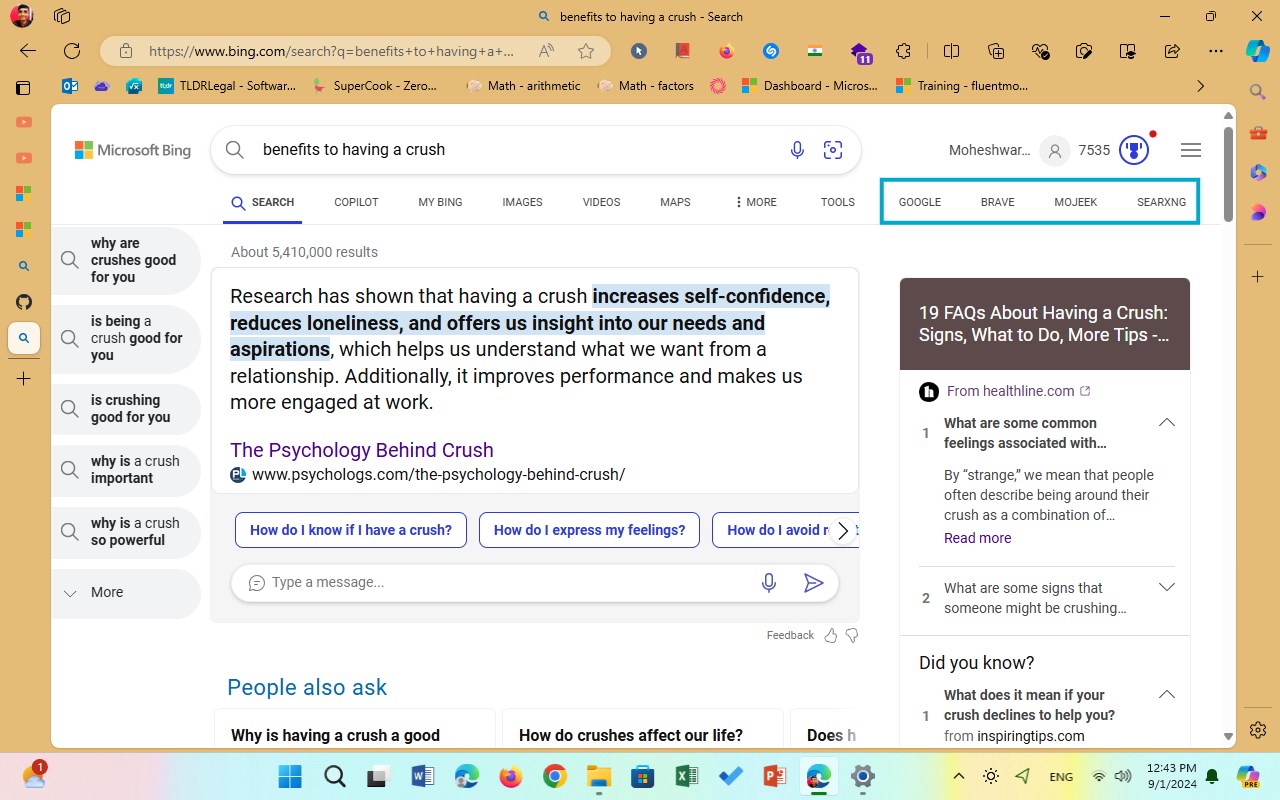The height and width of the screenshot is (800, 1280).
Task: Open Excel from the taskbar
Action: coord(686,776)
